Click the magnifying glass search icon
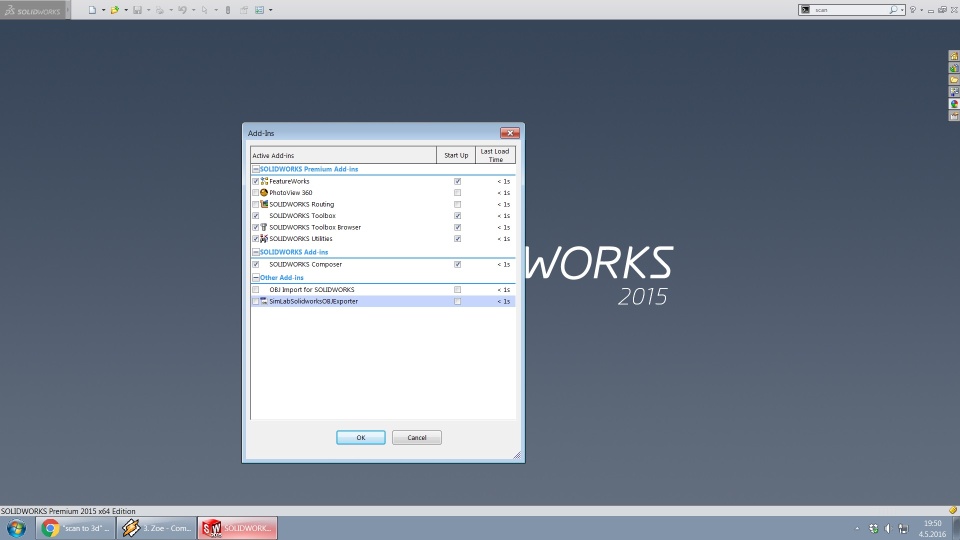960x540 pixels. pyautogui.click(x=893, y=10)
